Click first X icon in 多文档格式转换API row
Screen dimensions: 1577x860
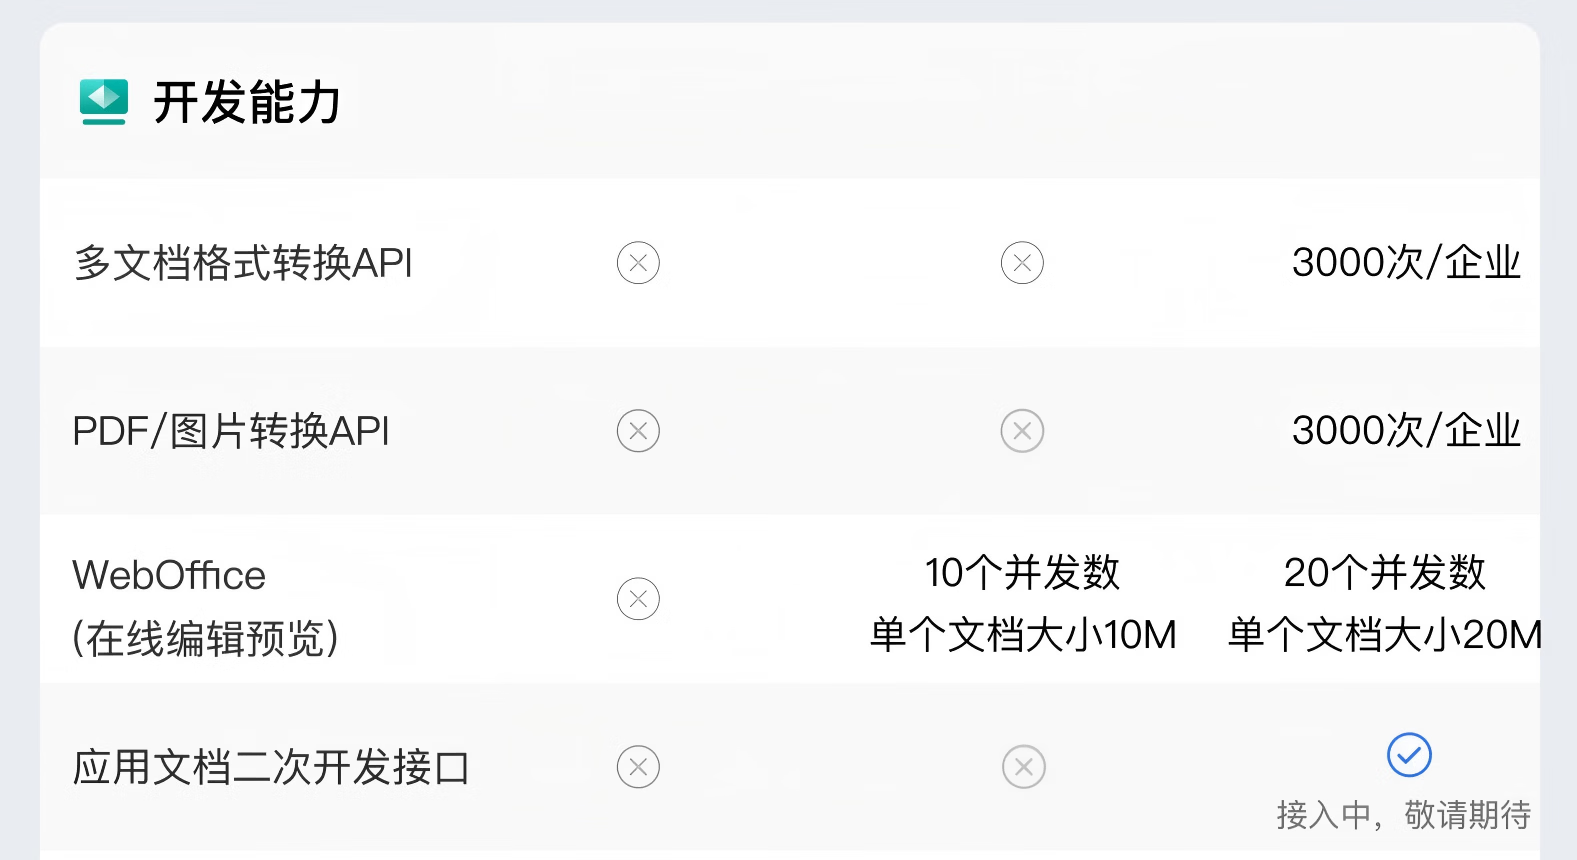click(x=638, y=263)
